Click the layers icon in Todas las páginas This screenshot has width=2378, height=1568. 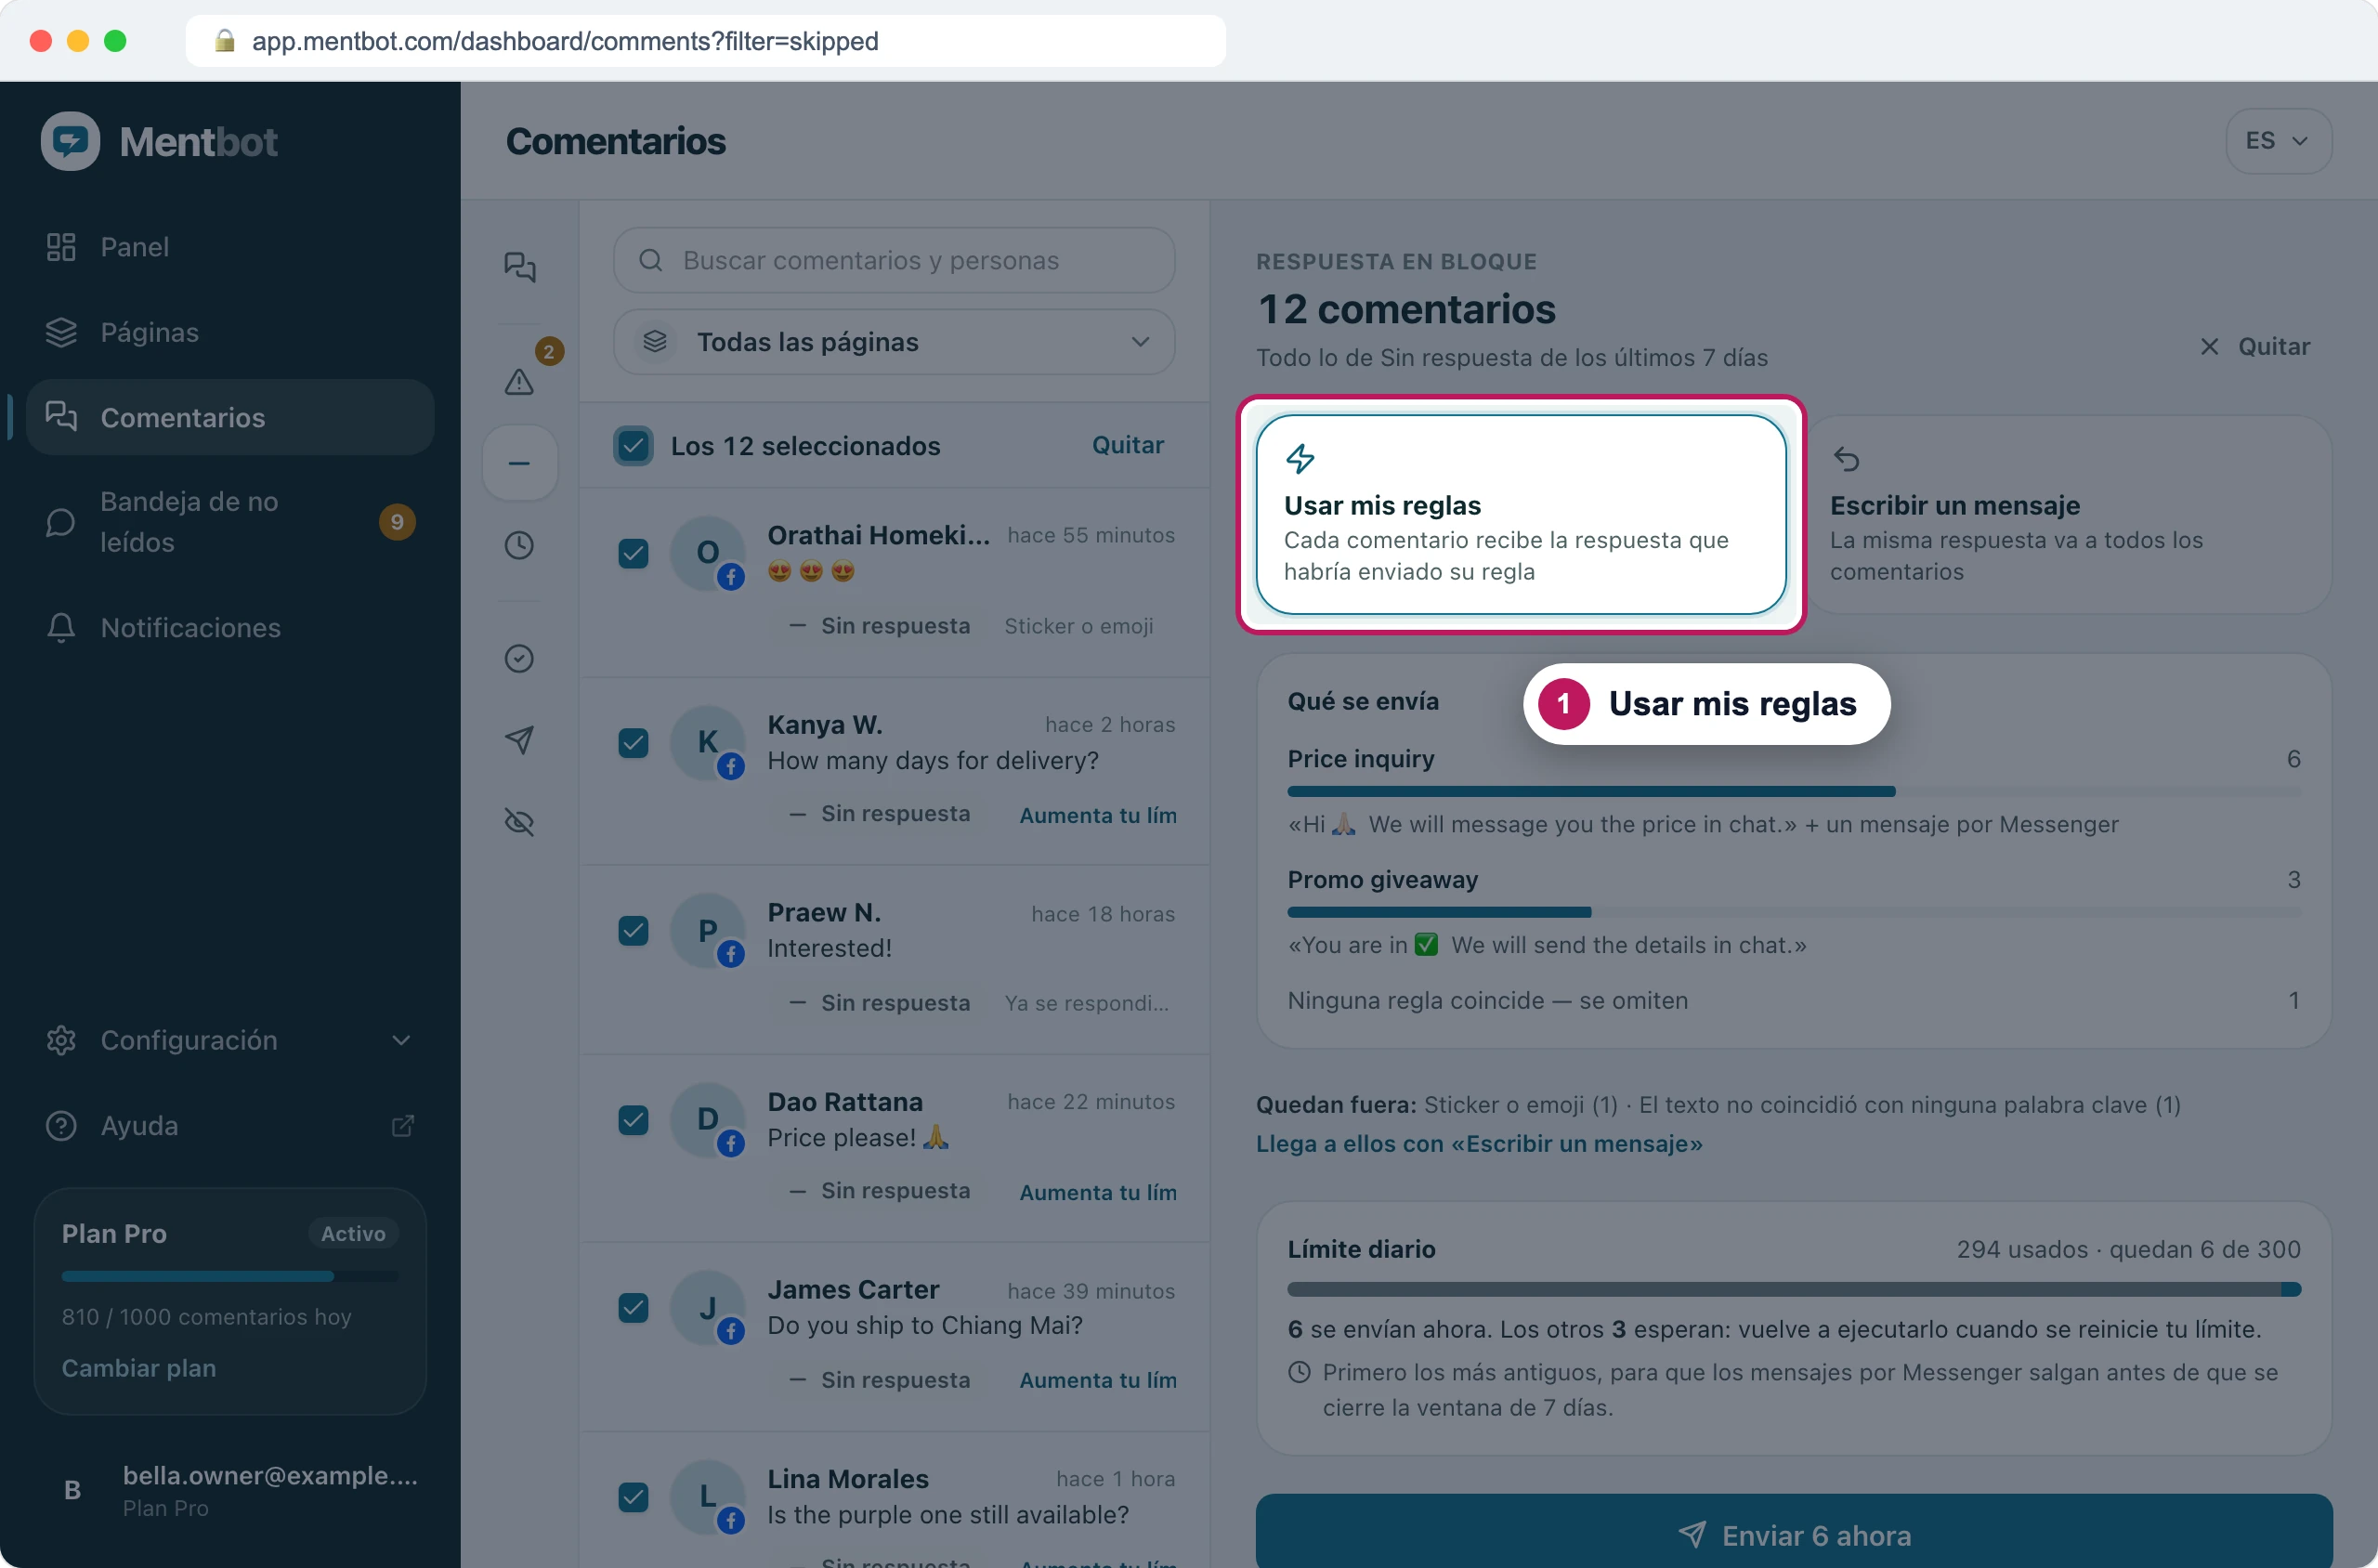click(x=655, y=342)
